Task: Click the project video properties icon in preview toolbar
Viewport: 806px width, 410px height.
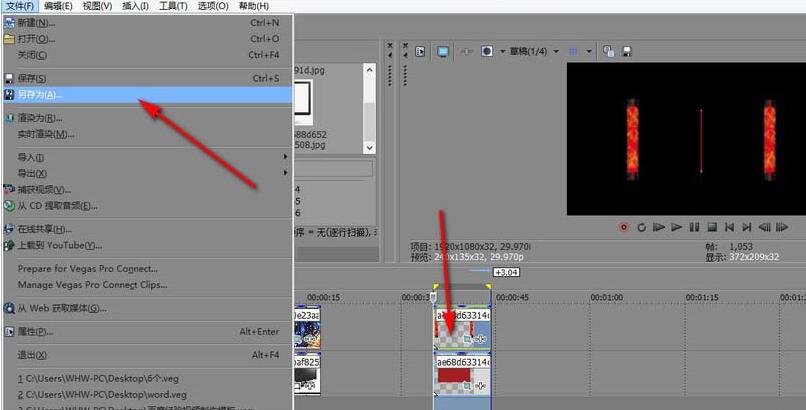Action: coord(420,51)
